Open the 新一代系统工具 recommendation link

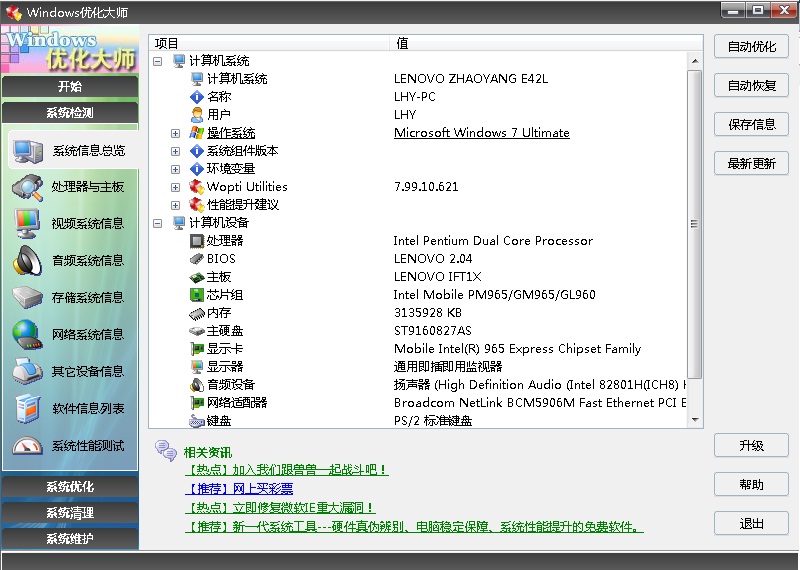click(x=414, y=527)
